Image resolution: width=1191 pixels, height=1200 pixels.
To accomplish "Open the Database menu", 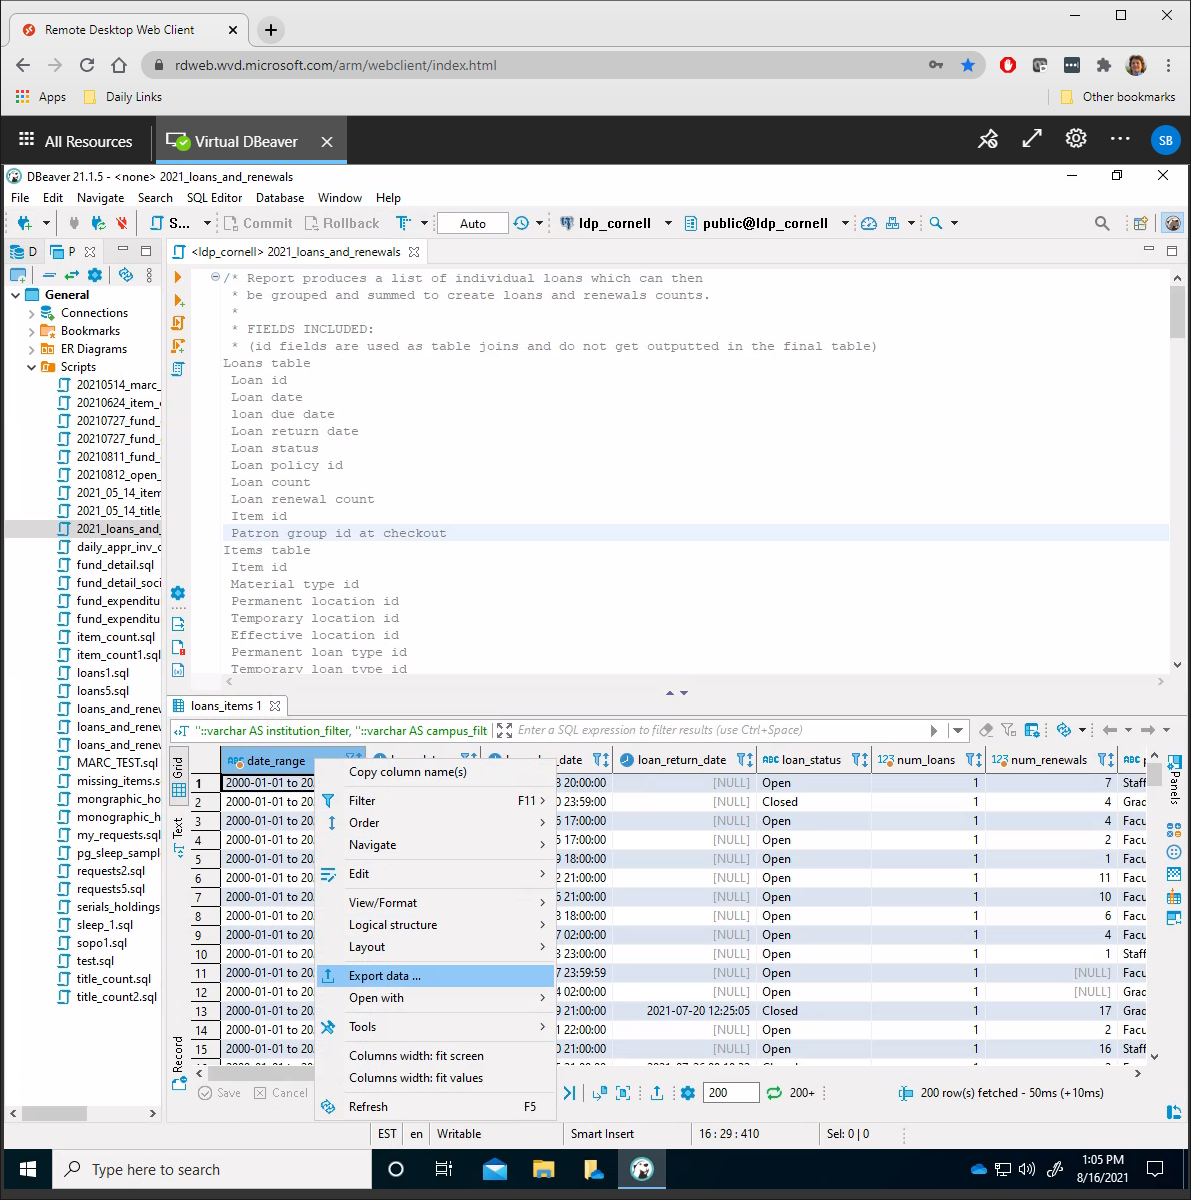I will (x=280, y=198).
